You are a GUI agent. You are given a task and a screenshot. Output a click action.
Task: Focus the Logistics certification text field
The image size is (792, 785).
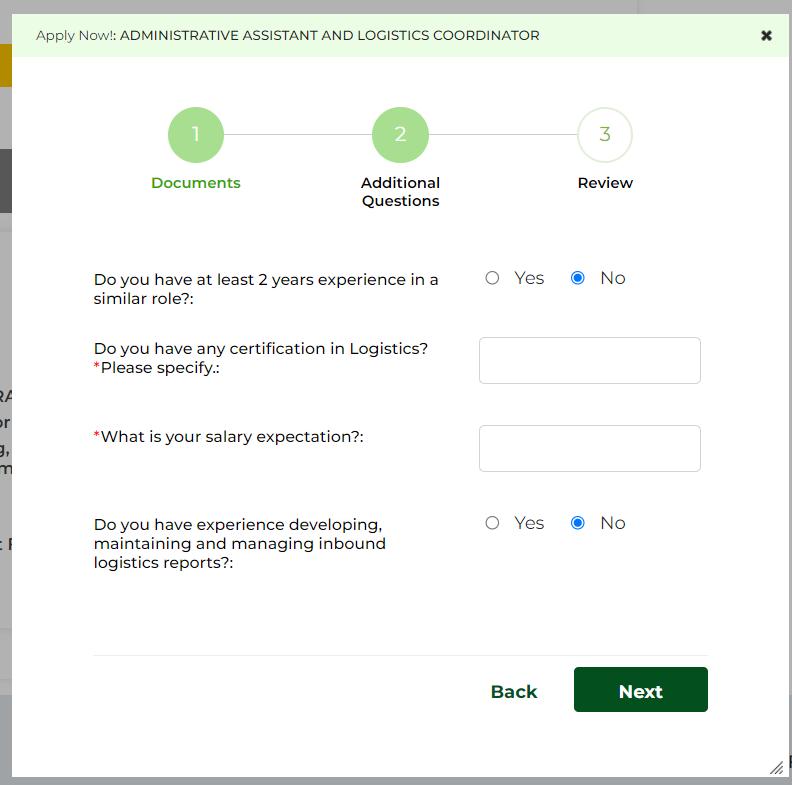pyautogui.click(x=589, y=361)
